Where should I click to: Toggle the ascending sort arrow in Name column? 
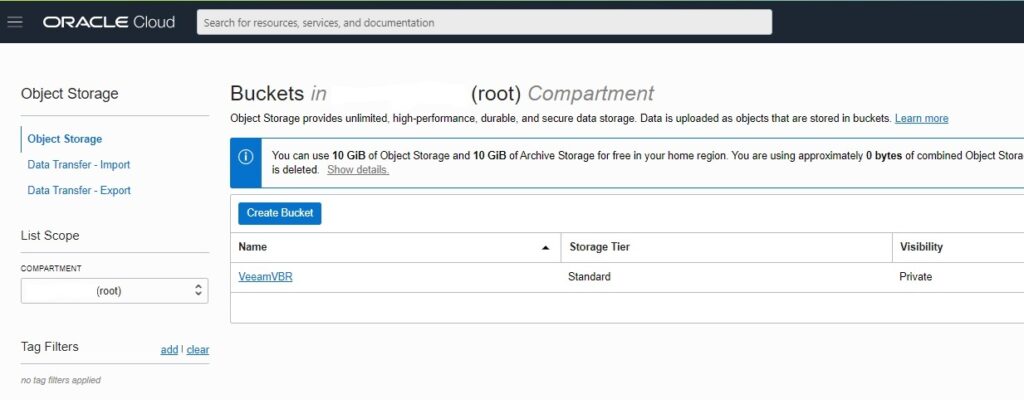[545, 247]
